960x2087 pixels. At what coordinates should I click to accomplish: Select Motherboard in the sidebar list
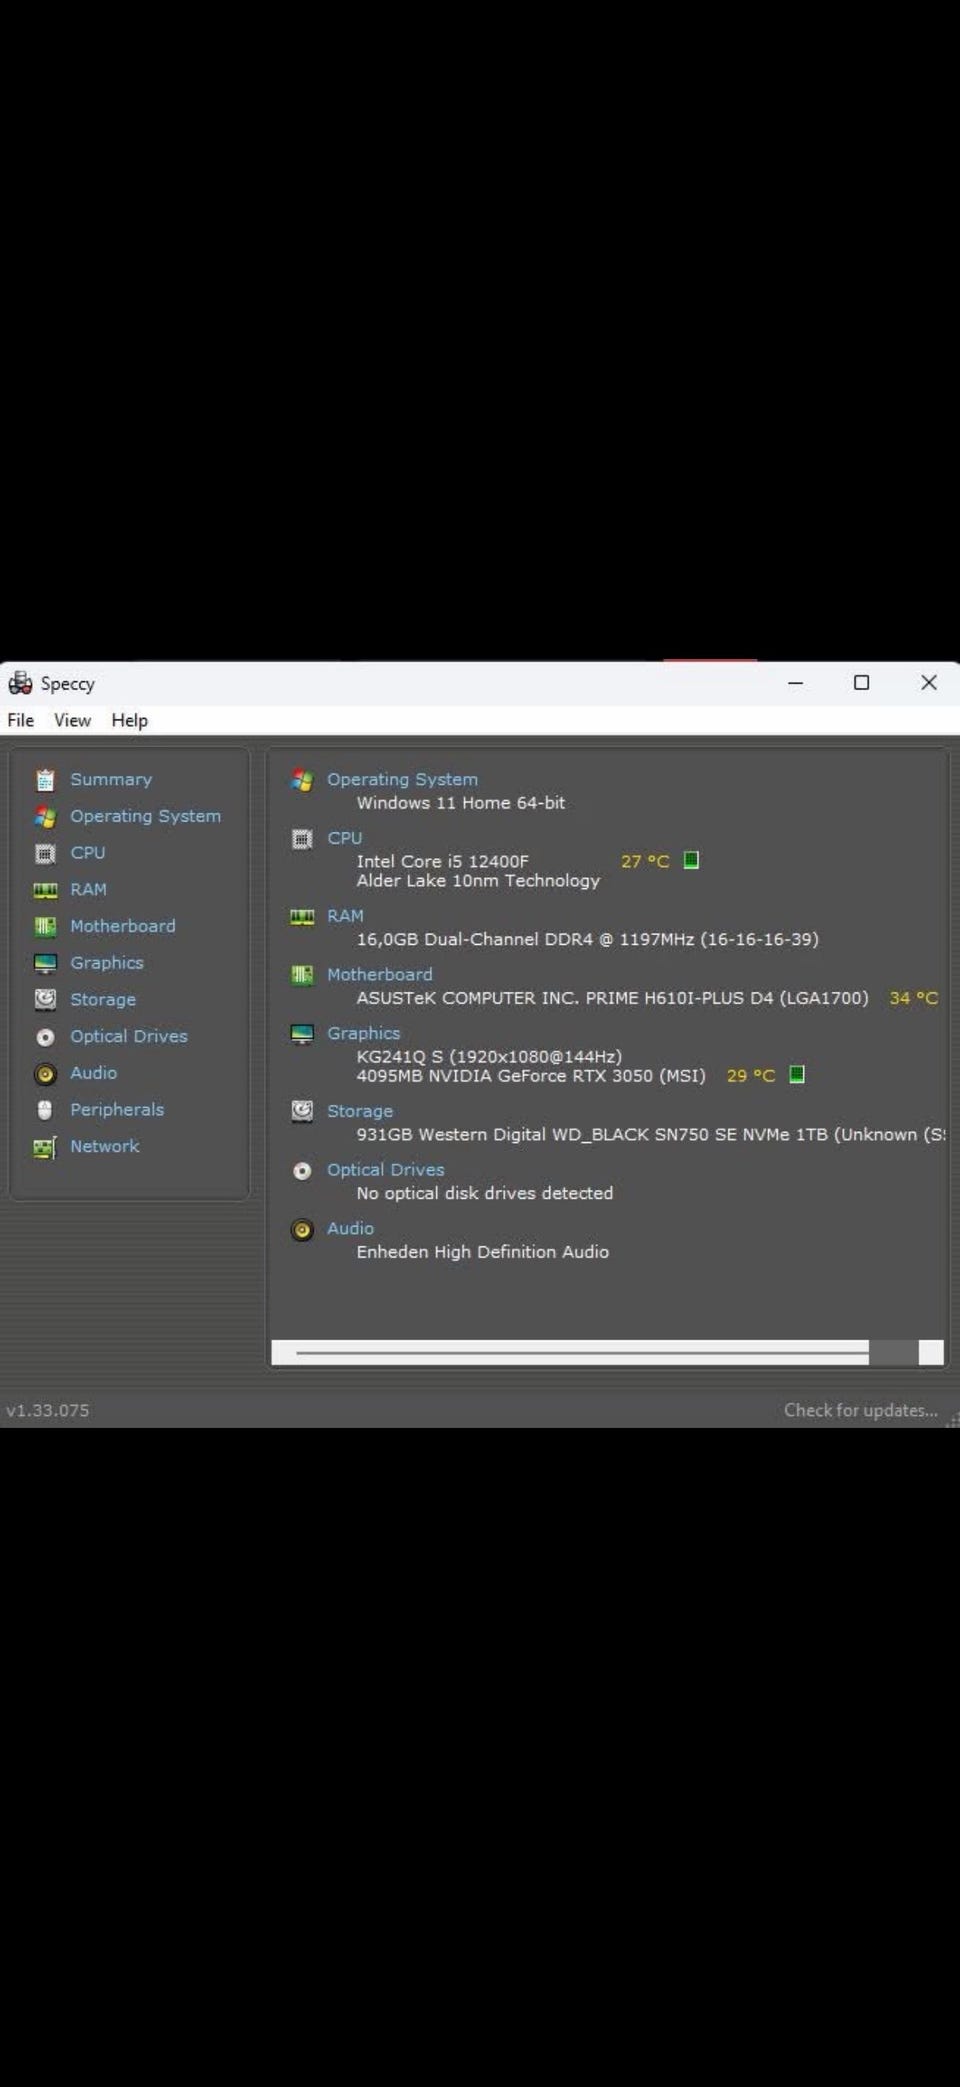[x=122, y=926]
